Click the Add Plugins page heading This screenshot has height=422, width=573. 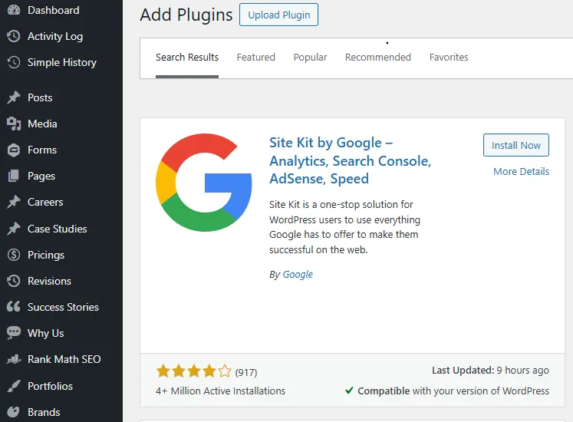tap(186, 15)
